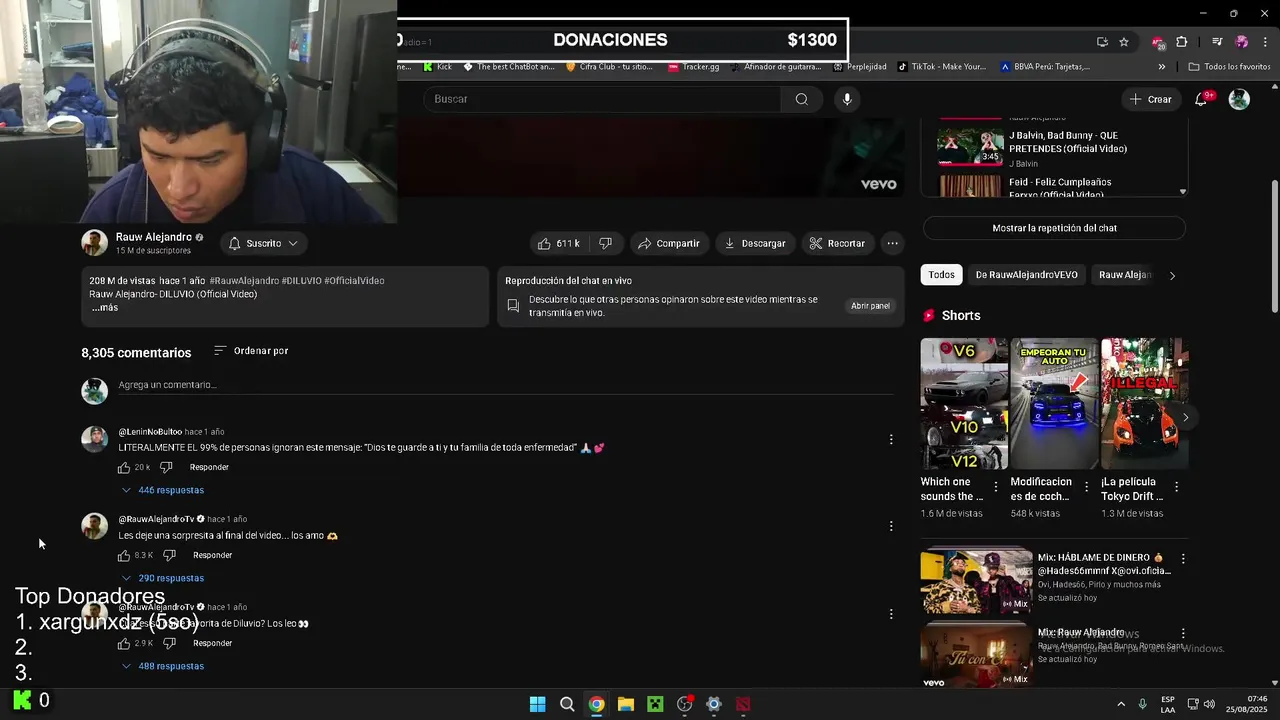The width and height of the screenshot is (1280, 720).
Task: Activate voice search microphone icon
Action: coord(847,99)
